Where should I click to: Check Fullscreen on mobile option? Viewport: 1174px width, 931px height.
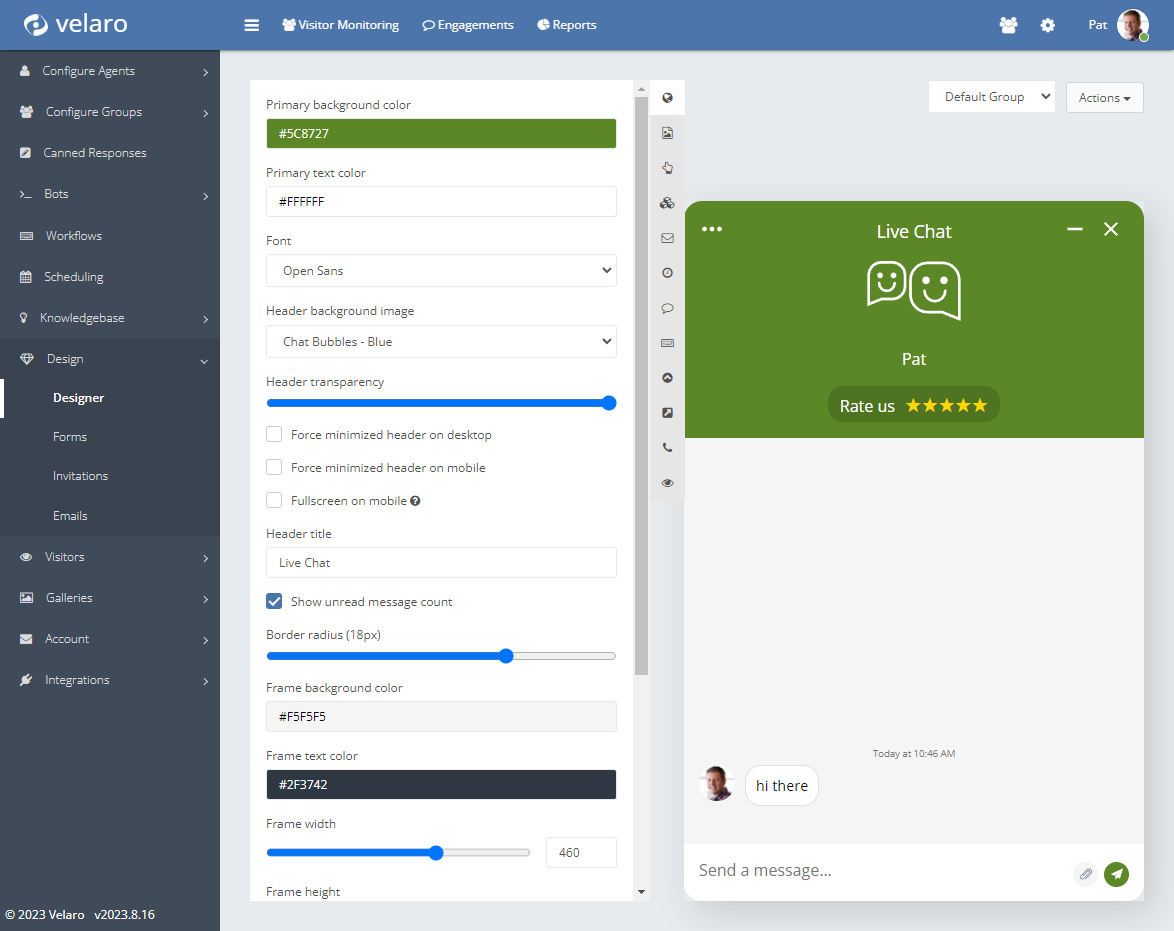coord(274,501)
